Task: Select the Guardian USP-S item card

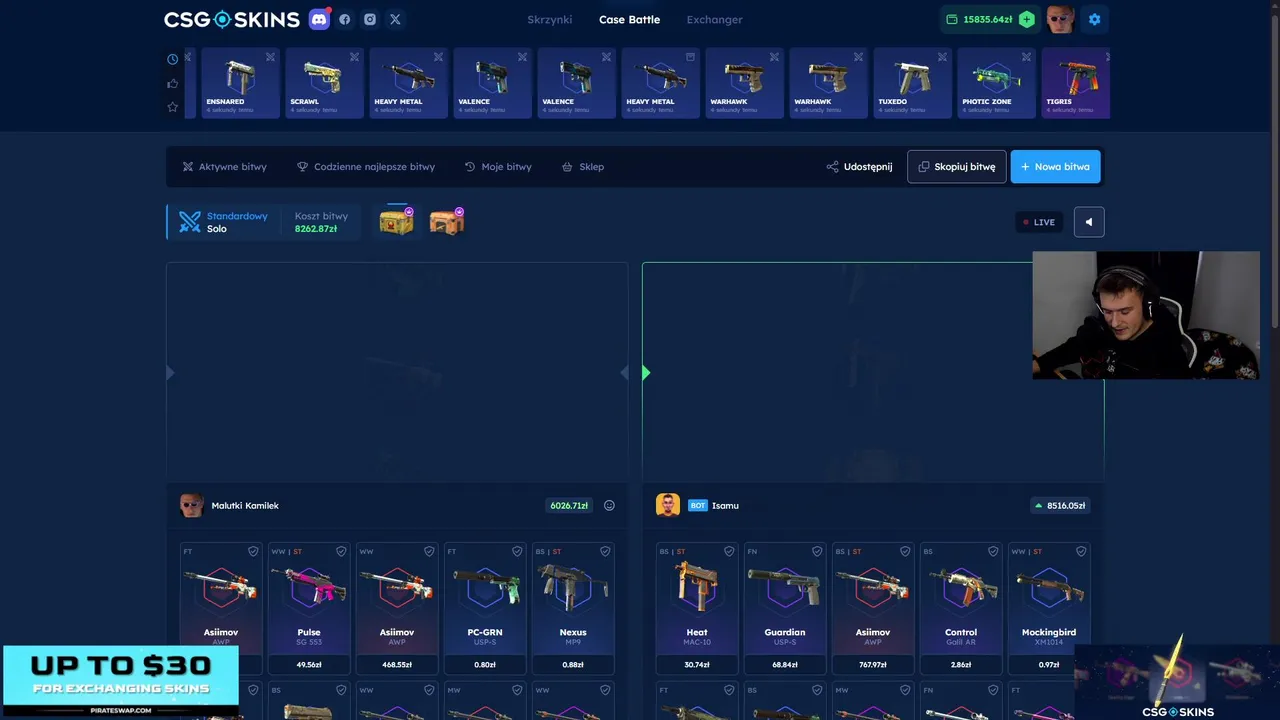Action: point(785,608)
